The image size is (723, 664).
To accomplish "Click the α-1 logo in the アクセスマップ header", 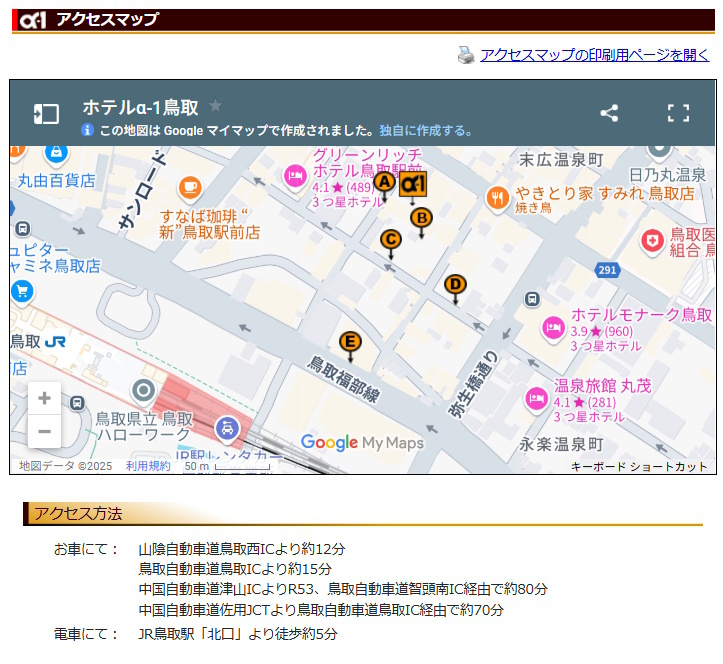I will point(33,20).
